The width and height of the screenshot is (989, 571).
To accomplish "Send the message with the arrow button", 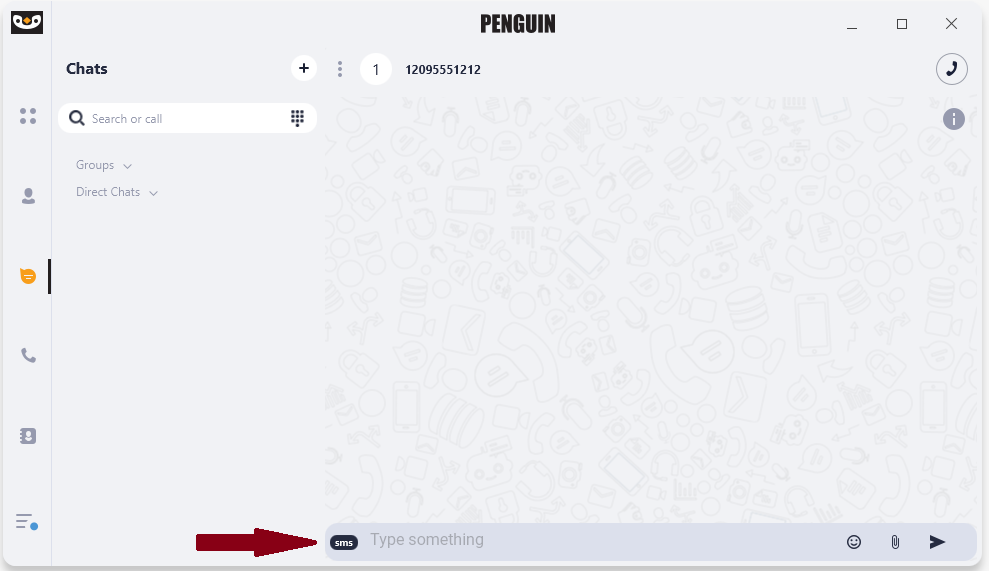I will (937, 542).
